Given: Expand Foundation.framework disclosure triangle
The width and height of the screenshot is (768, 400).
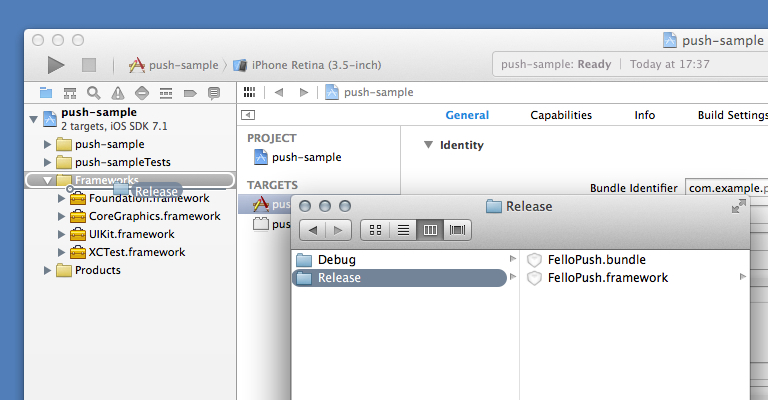Looking at the screenshot, I should click(61, 198).
